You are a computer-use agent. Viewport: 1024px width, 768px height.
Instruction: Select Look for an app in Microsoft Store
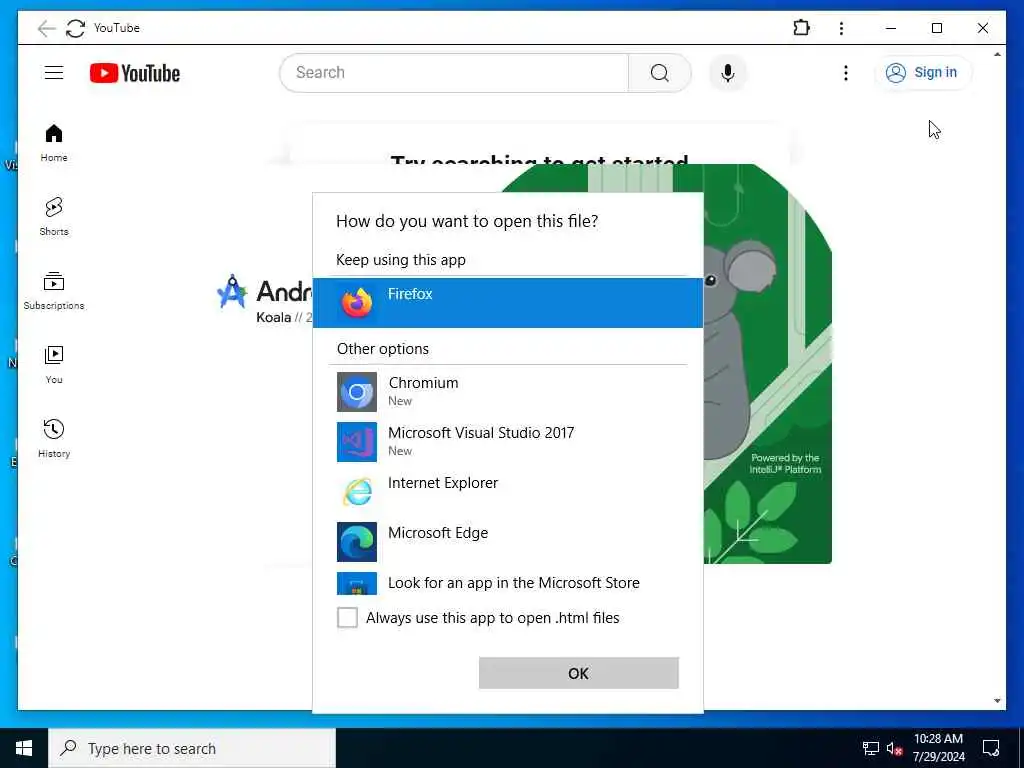pyautogui.click(x=508, y=583)
